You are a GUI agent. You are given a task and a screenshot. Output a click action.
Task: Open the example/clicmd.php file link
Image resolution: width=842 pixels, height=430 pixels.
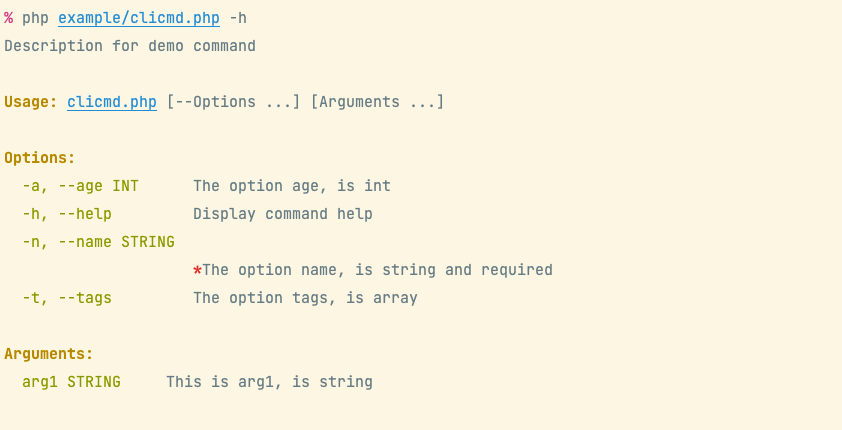click(138, 18)
